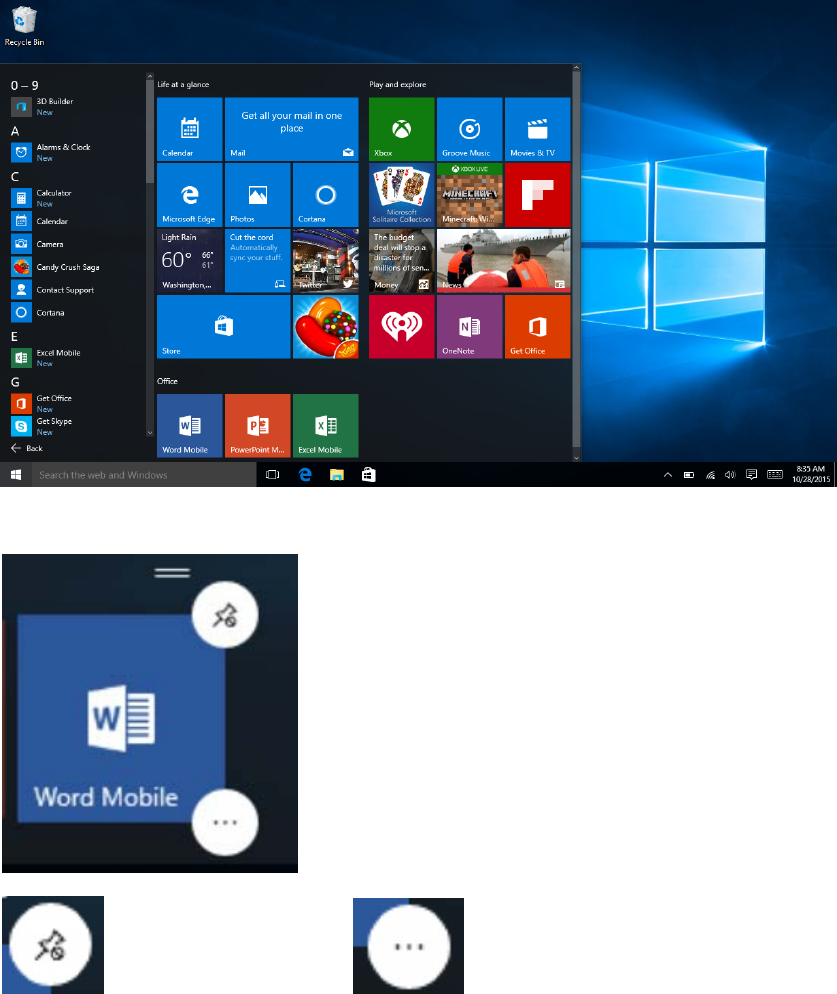837x994 pixels.
Task: Open the Minecraft tile
Action: (x=470, y=195)
